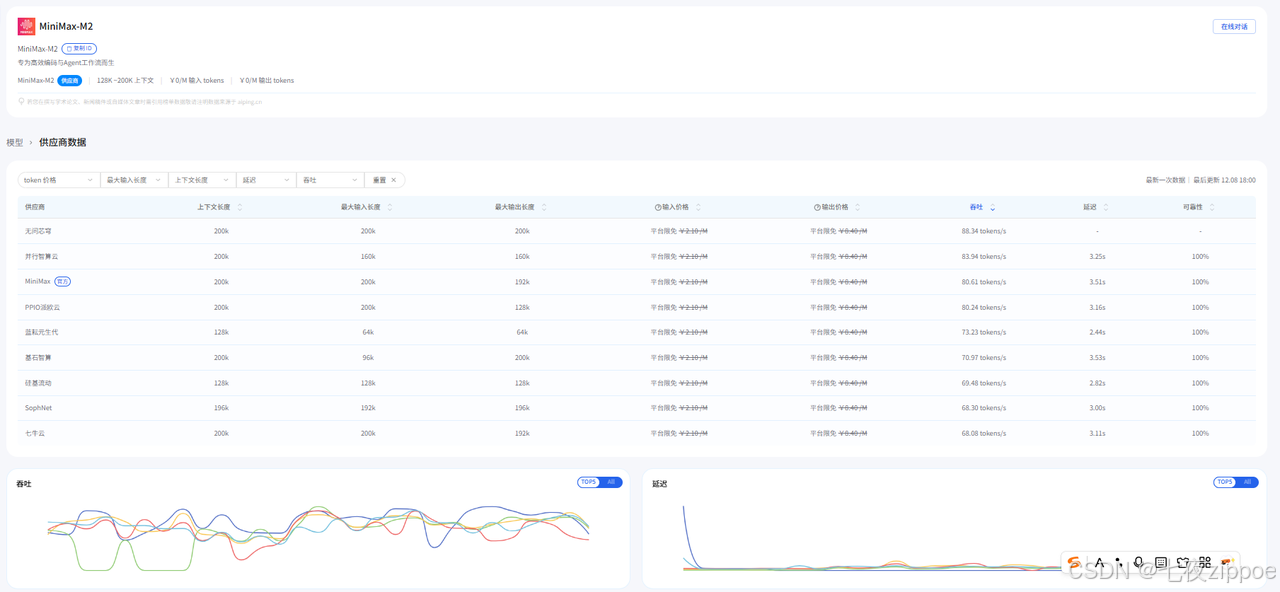Click the 88.34 tokens/s throughput value
Viewport: 1280px width, 592px height.
[984, 231]
